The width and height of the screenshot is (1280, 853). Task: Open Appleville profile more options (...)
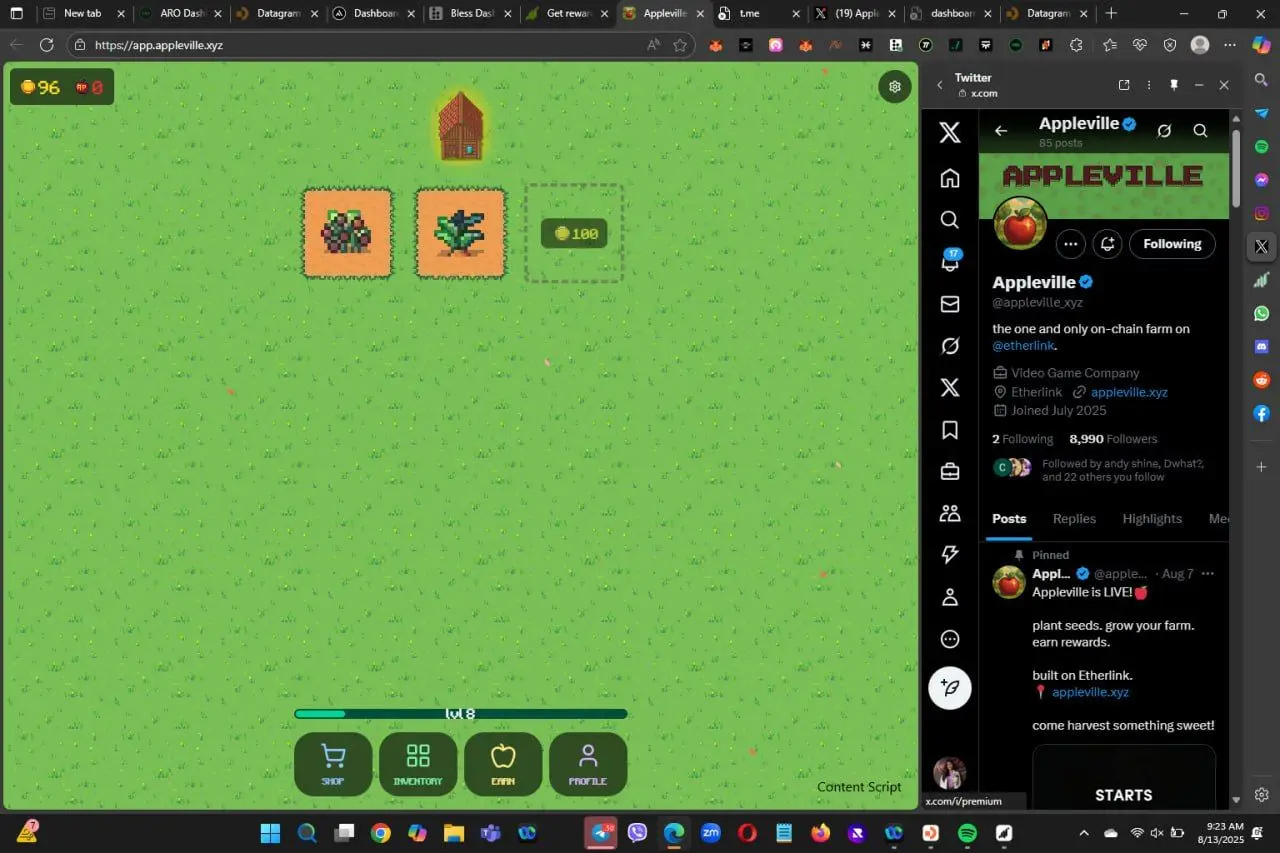click(x=1070, y=244)
